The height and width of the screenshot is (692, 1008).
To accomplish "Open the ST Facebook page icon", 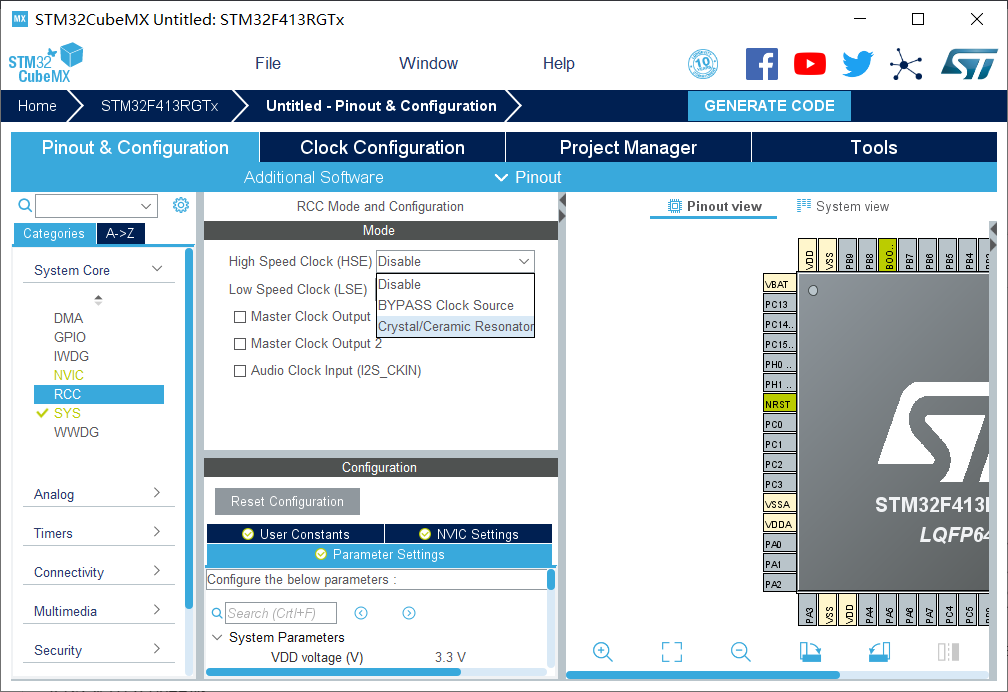I will [762, 64].
